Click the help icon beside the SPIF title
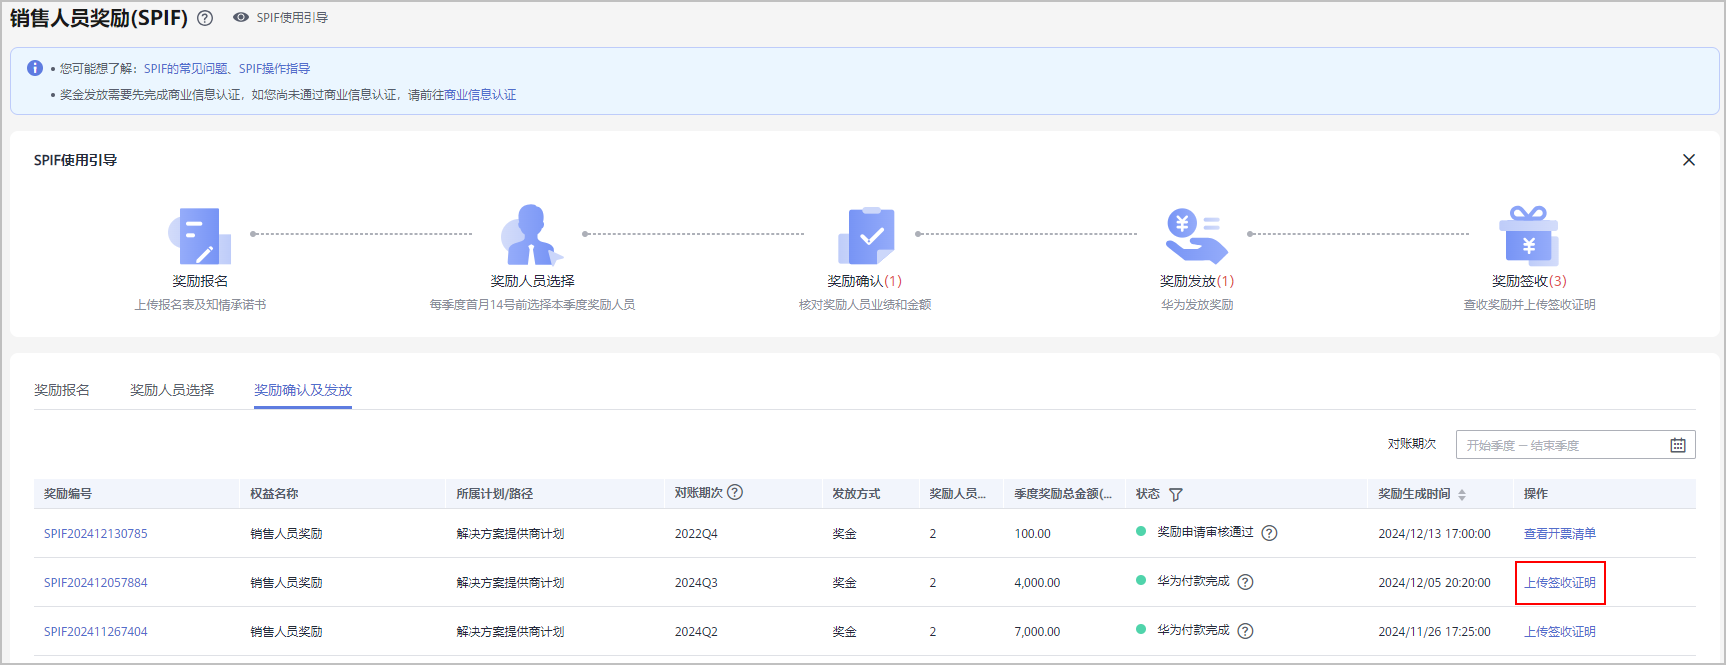Screen dimensions: 1726x665 [205, 18]
